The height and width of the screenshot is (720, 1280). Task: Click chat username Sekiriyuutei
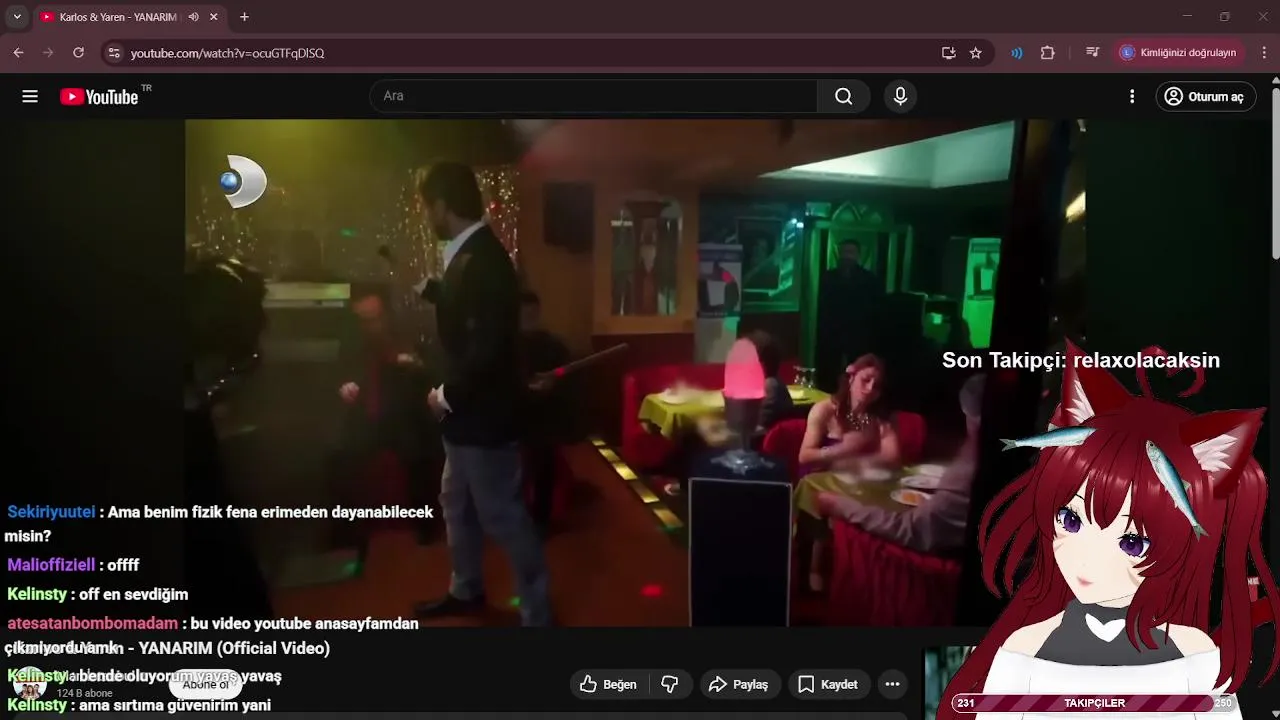pos(51,512)
